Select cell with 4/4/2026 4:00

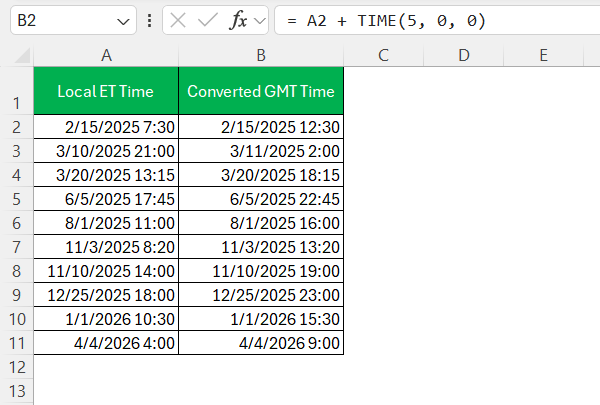point(106,343)
